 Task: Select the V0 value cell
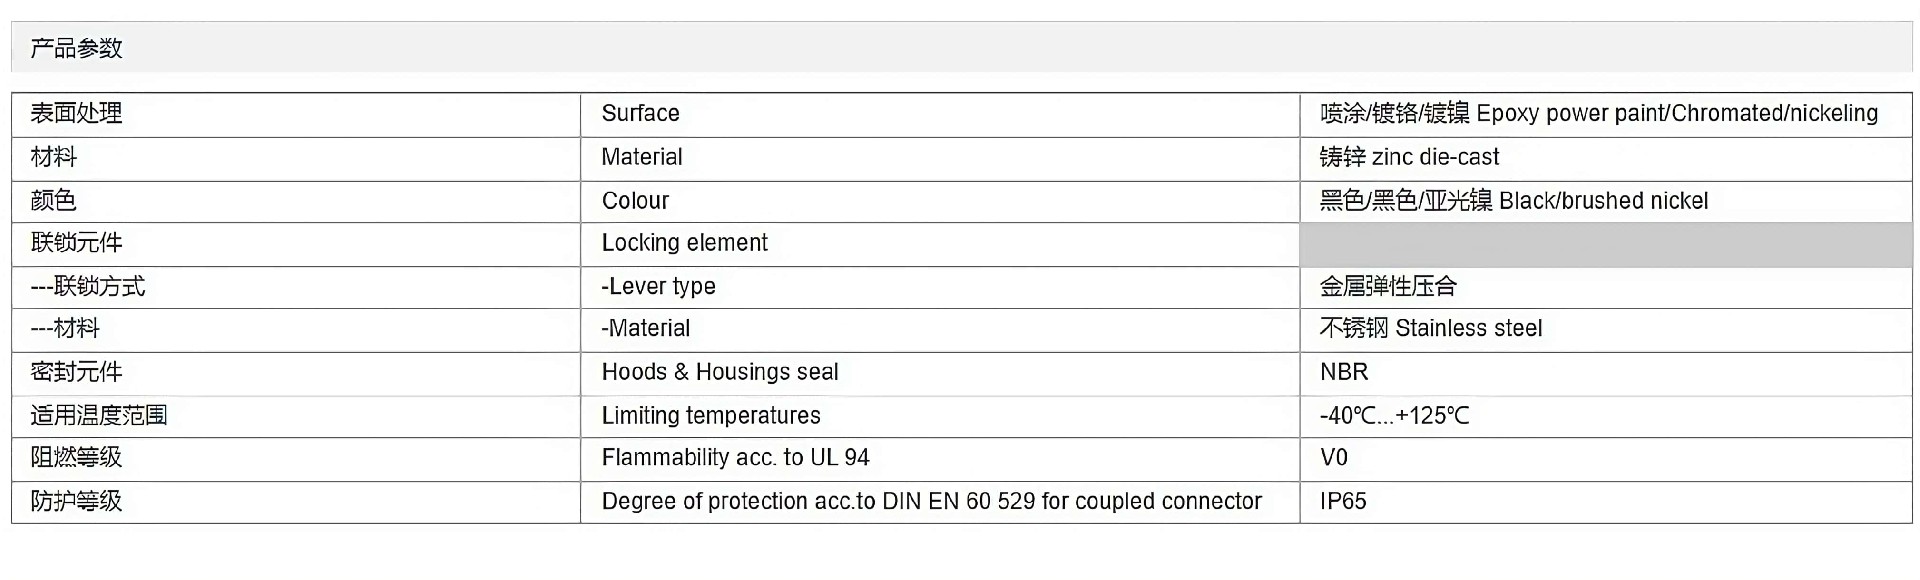[x=1606, y=459]
